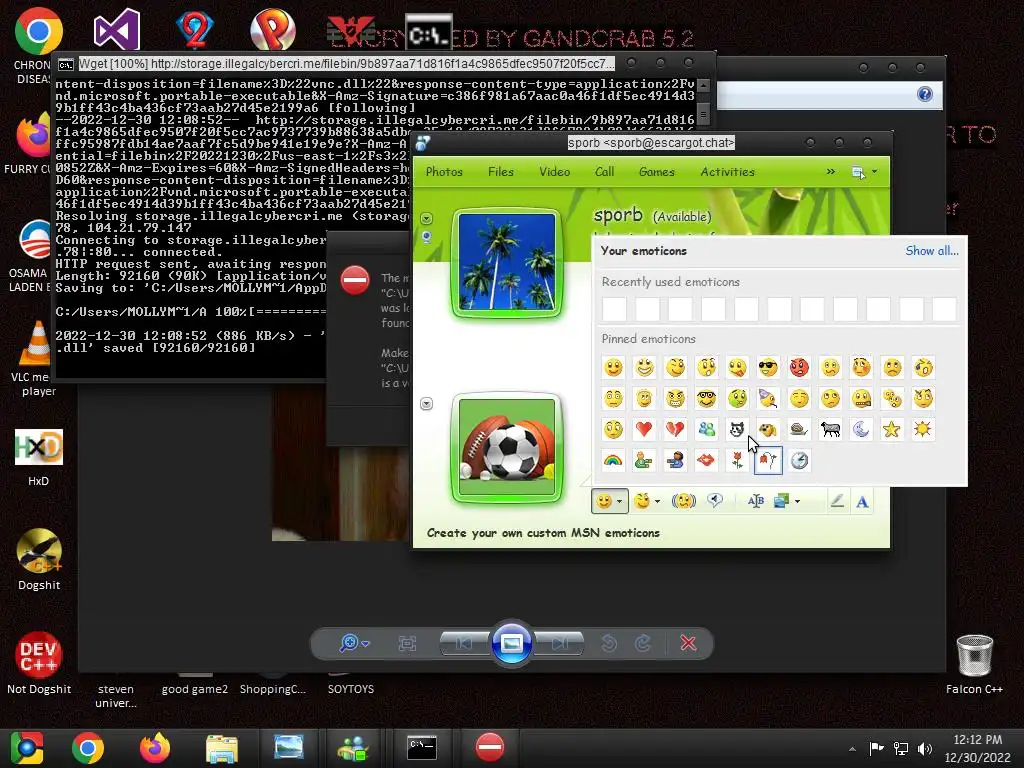
Task: Choose the MSN buddies people emoticon
Action: pyautogui.click(x=706, y=429)
